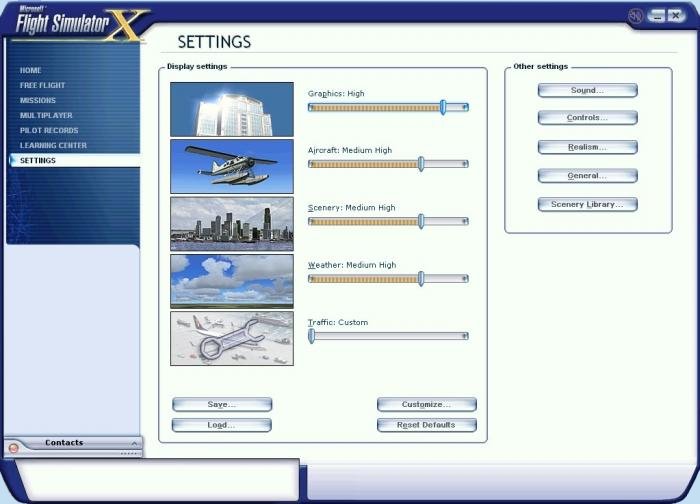
Task: Click the contacts status icon at bottom left
Action: [x=13, y=449]
